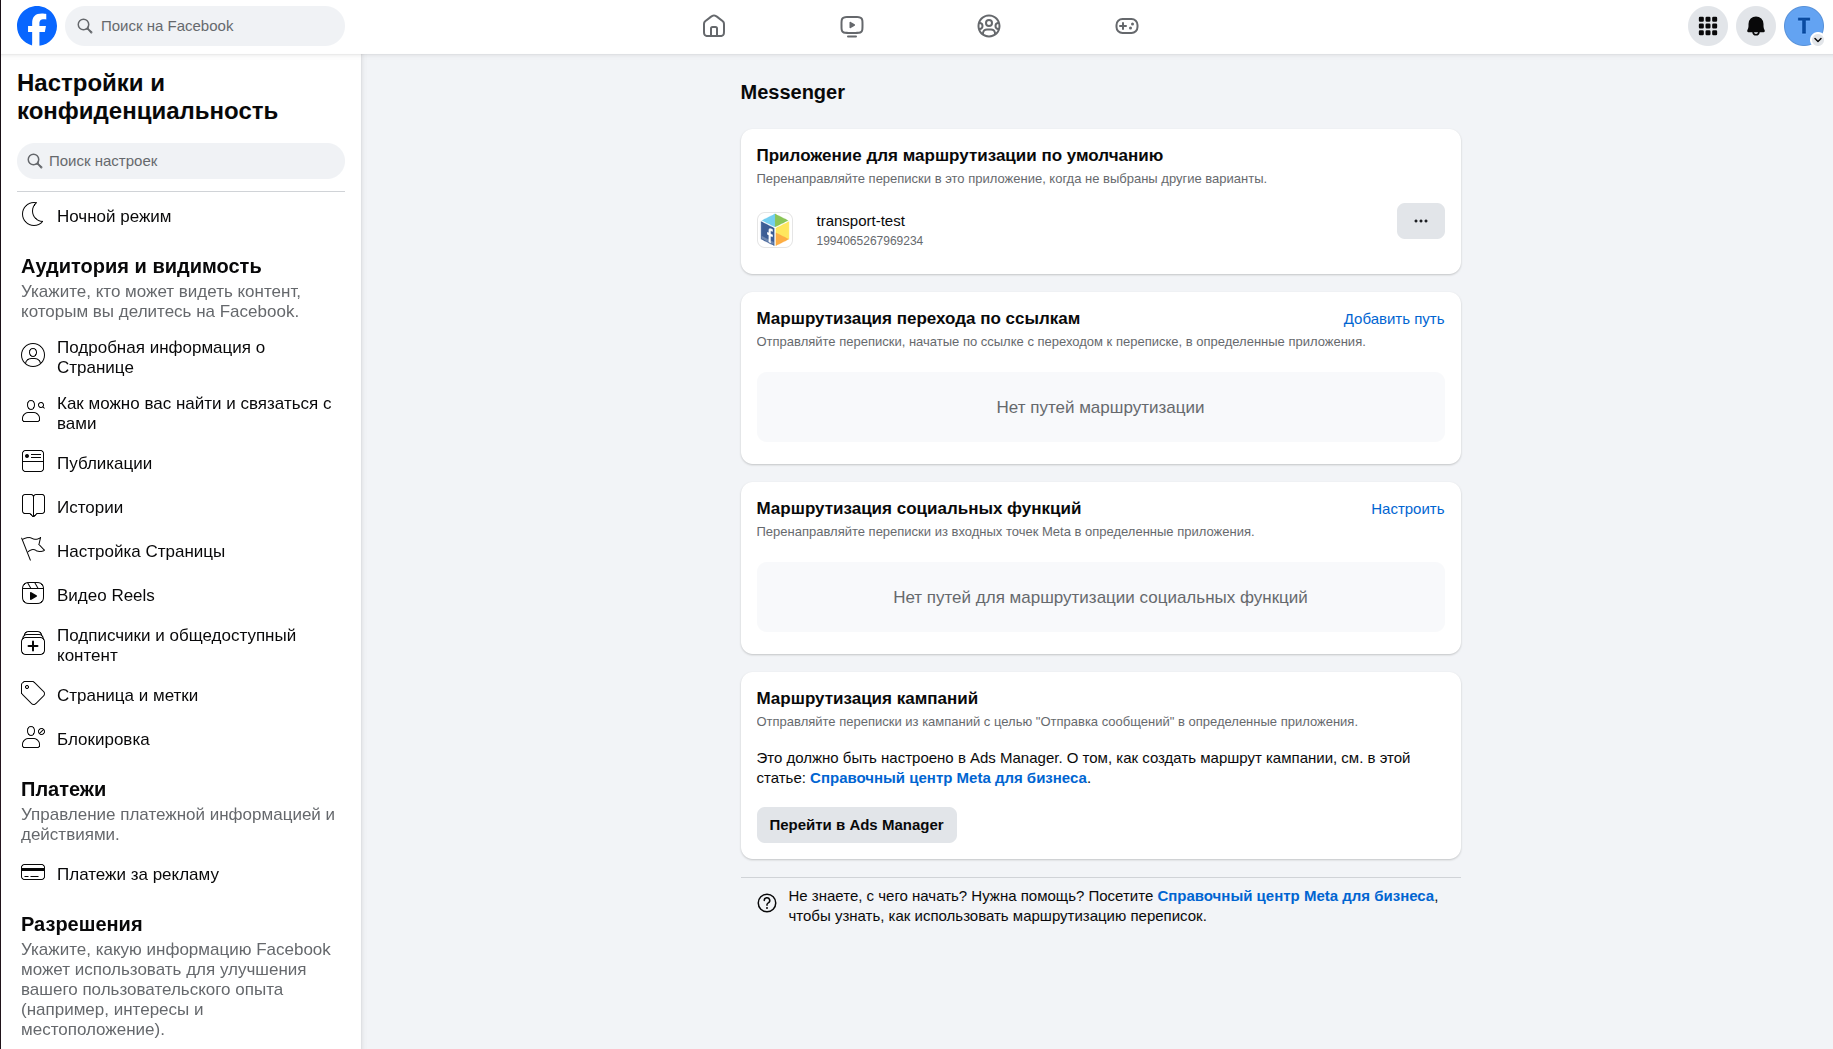Open Настройка Страницы item

coord(181,551)
